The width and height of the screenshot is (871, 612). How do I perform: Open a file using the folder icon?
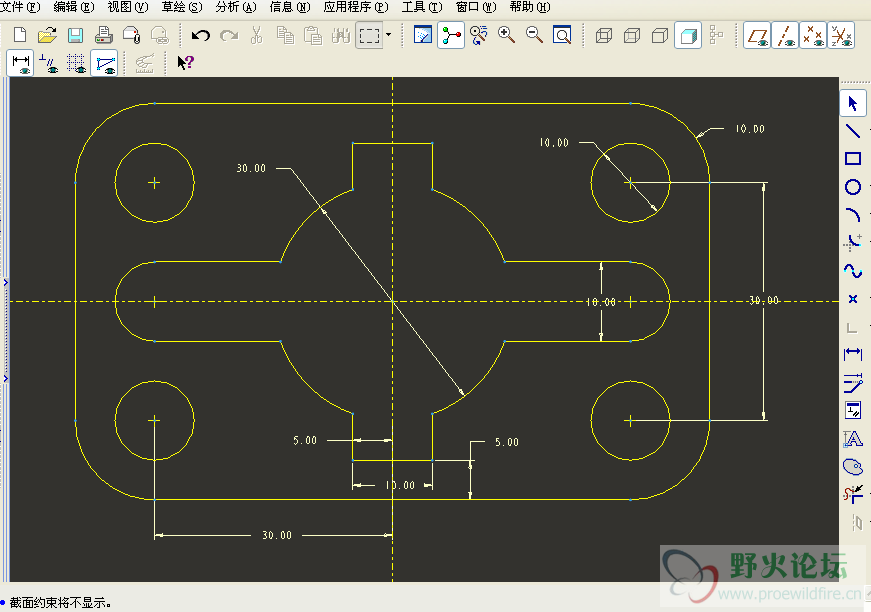48,35
